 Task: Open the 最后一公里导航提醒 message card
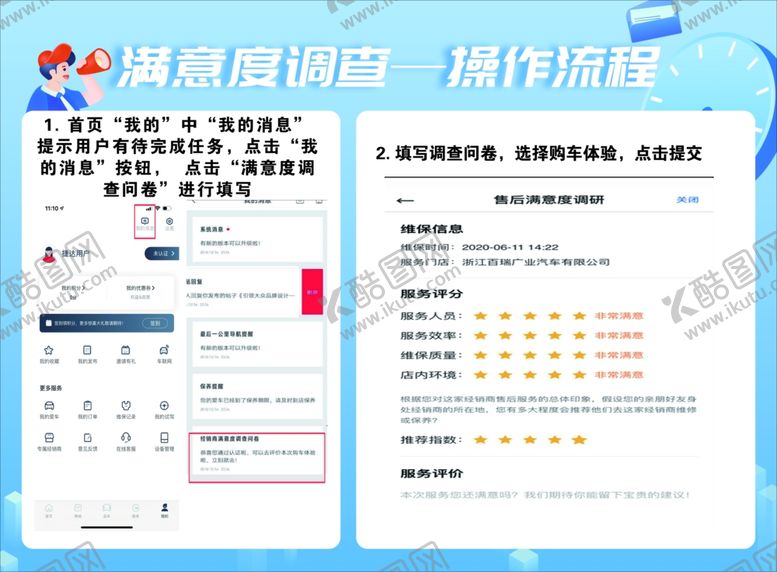coord(257,344)
